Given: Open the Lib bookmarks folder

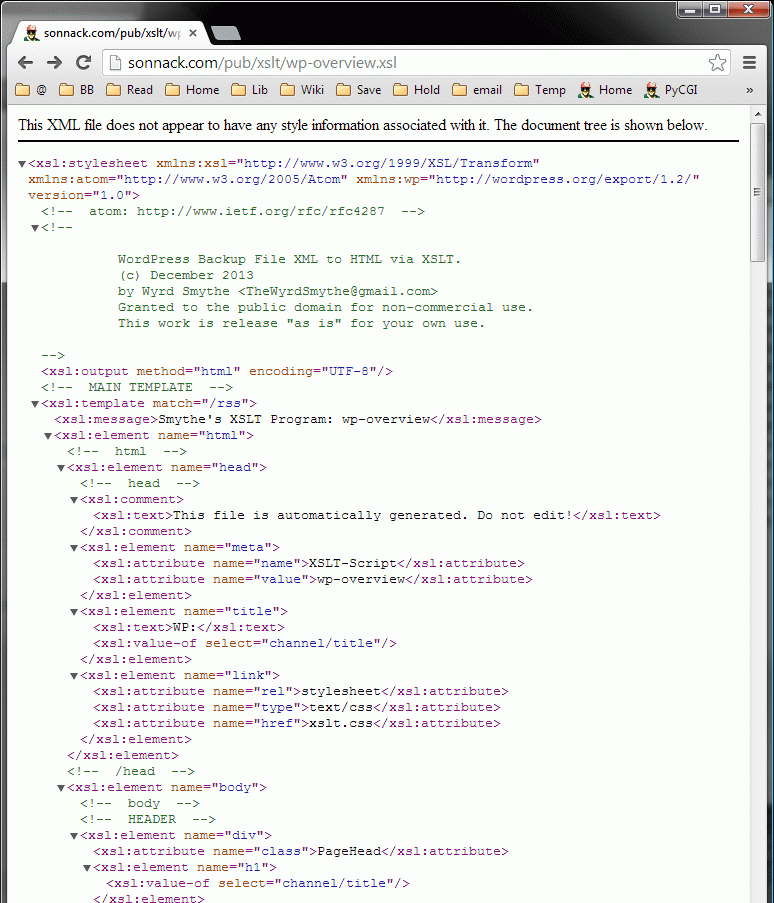Looking at the screenshot, I should 250,90.
